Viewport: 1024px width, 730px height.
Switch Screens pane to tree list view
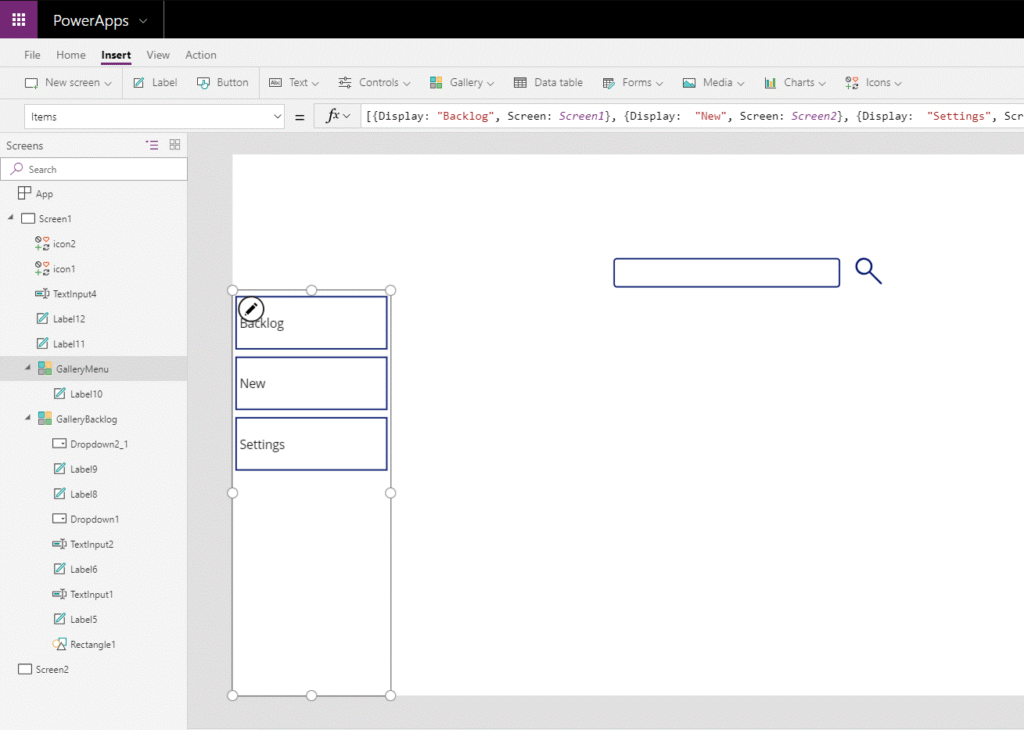point(152,145)
